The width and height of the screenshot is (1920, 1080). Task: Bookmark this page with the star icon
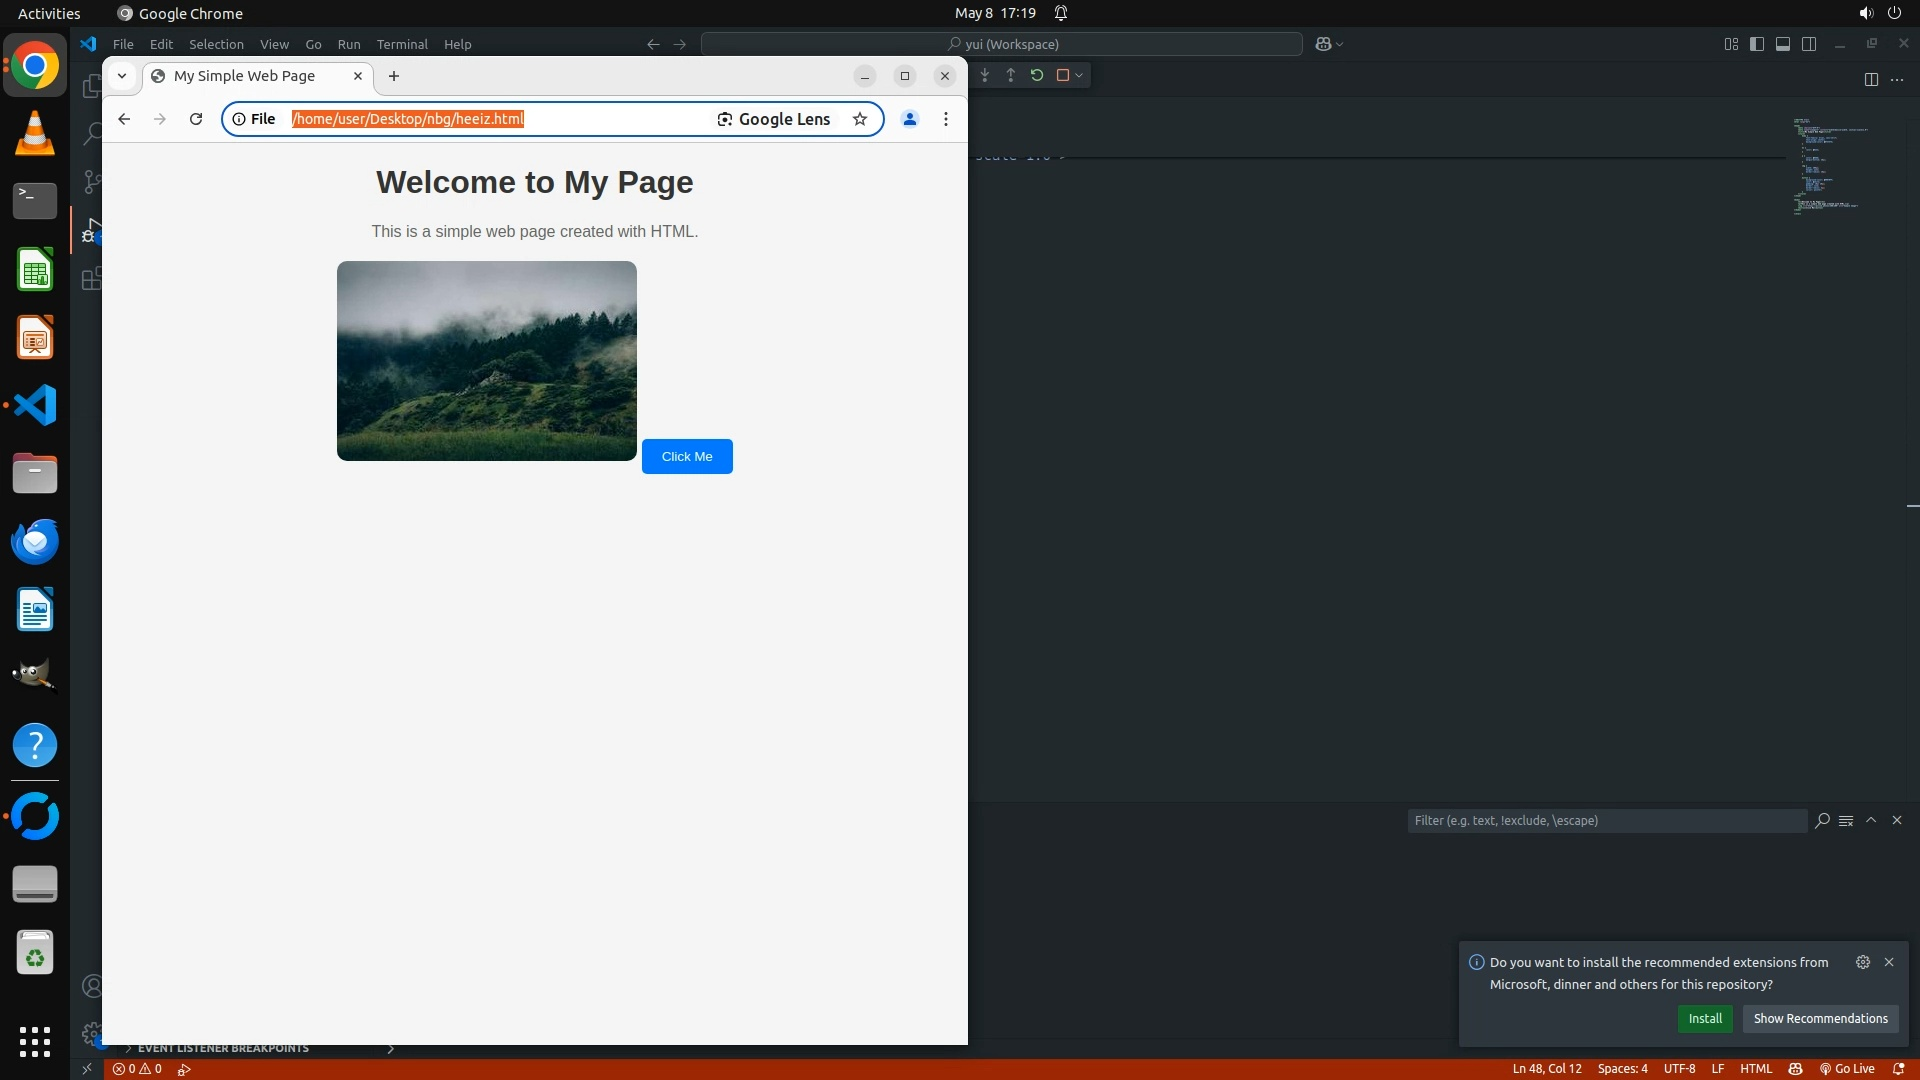click(860, 119)
